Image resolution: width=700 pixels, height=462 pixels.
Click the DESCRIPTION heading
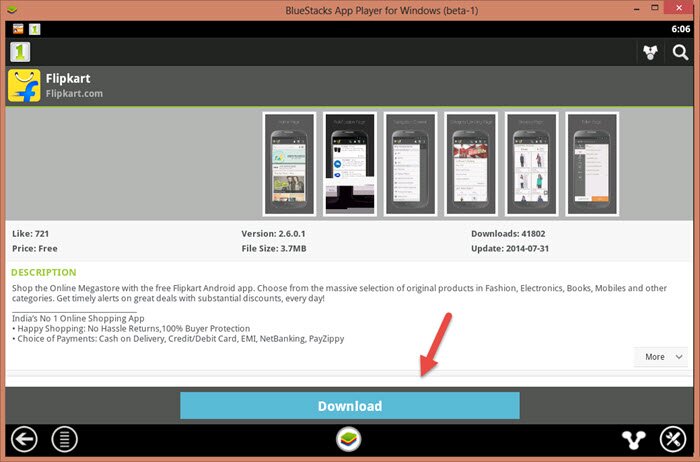[44, 272]
